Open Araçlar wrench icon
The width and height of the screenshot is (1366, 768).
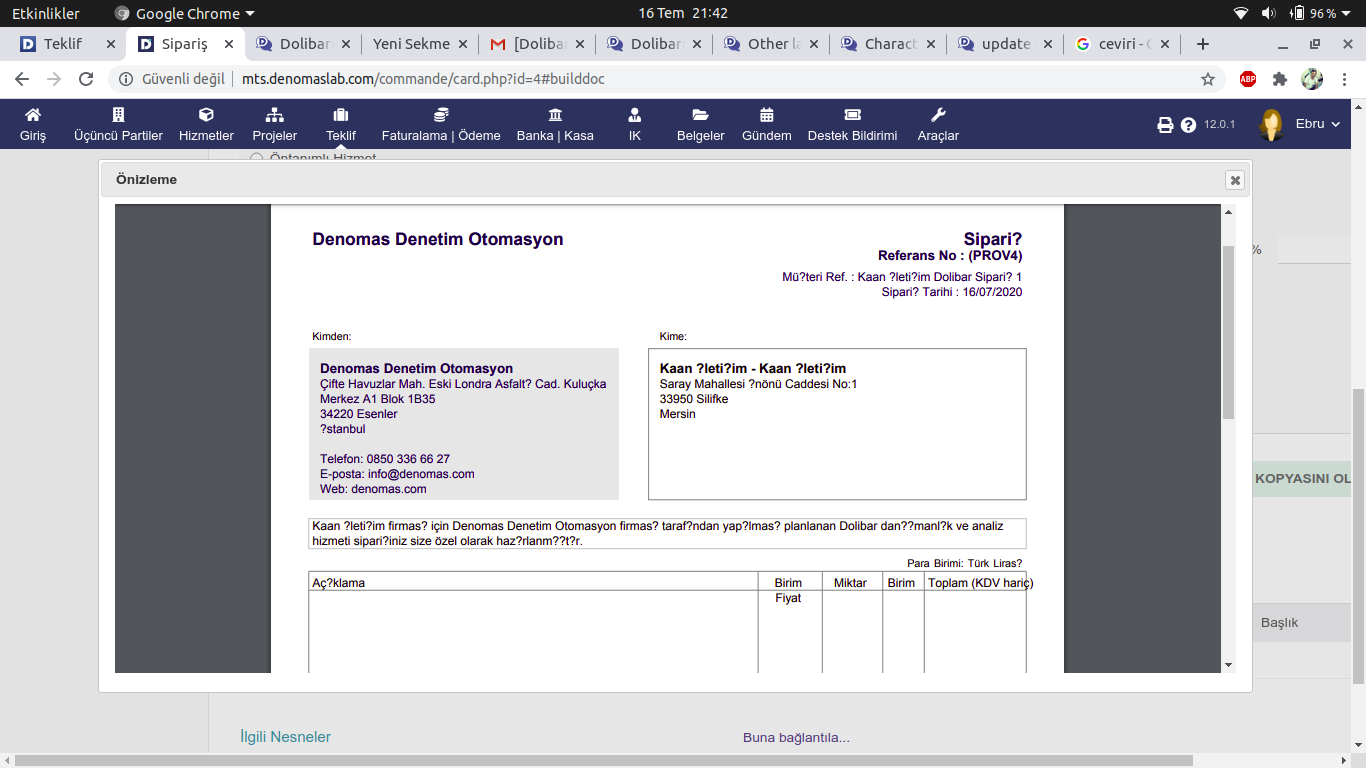click(x=938, y=115)
